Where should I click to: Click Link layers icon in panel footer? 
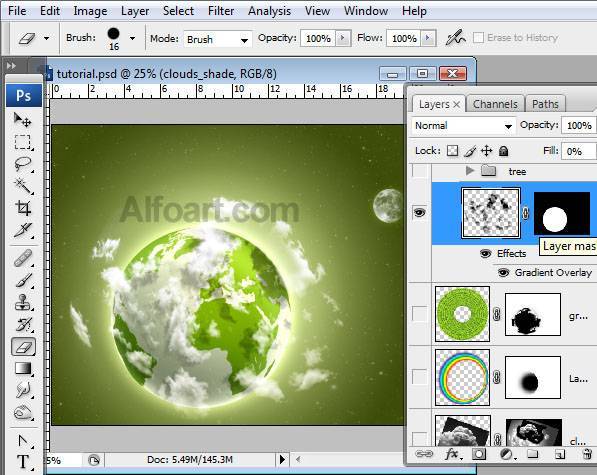[x=423, y=454]
